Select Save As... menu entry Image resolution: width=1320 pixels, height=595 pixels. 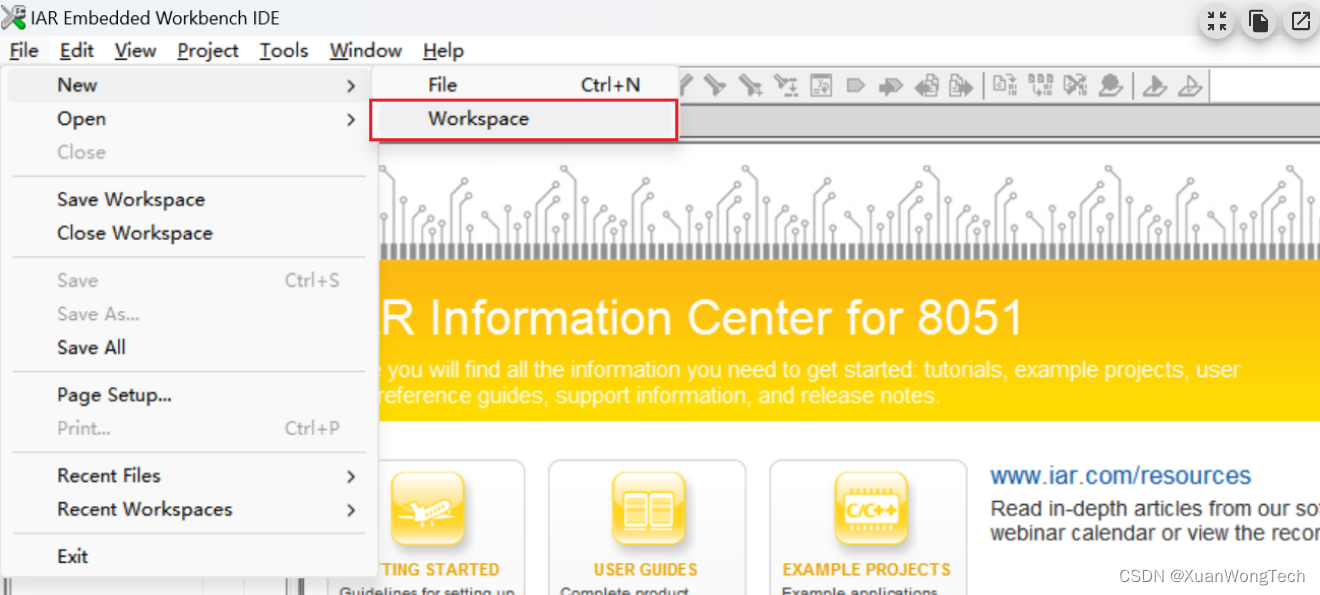point(190,315)
